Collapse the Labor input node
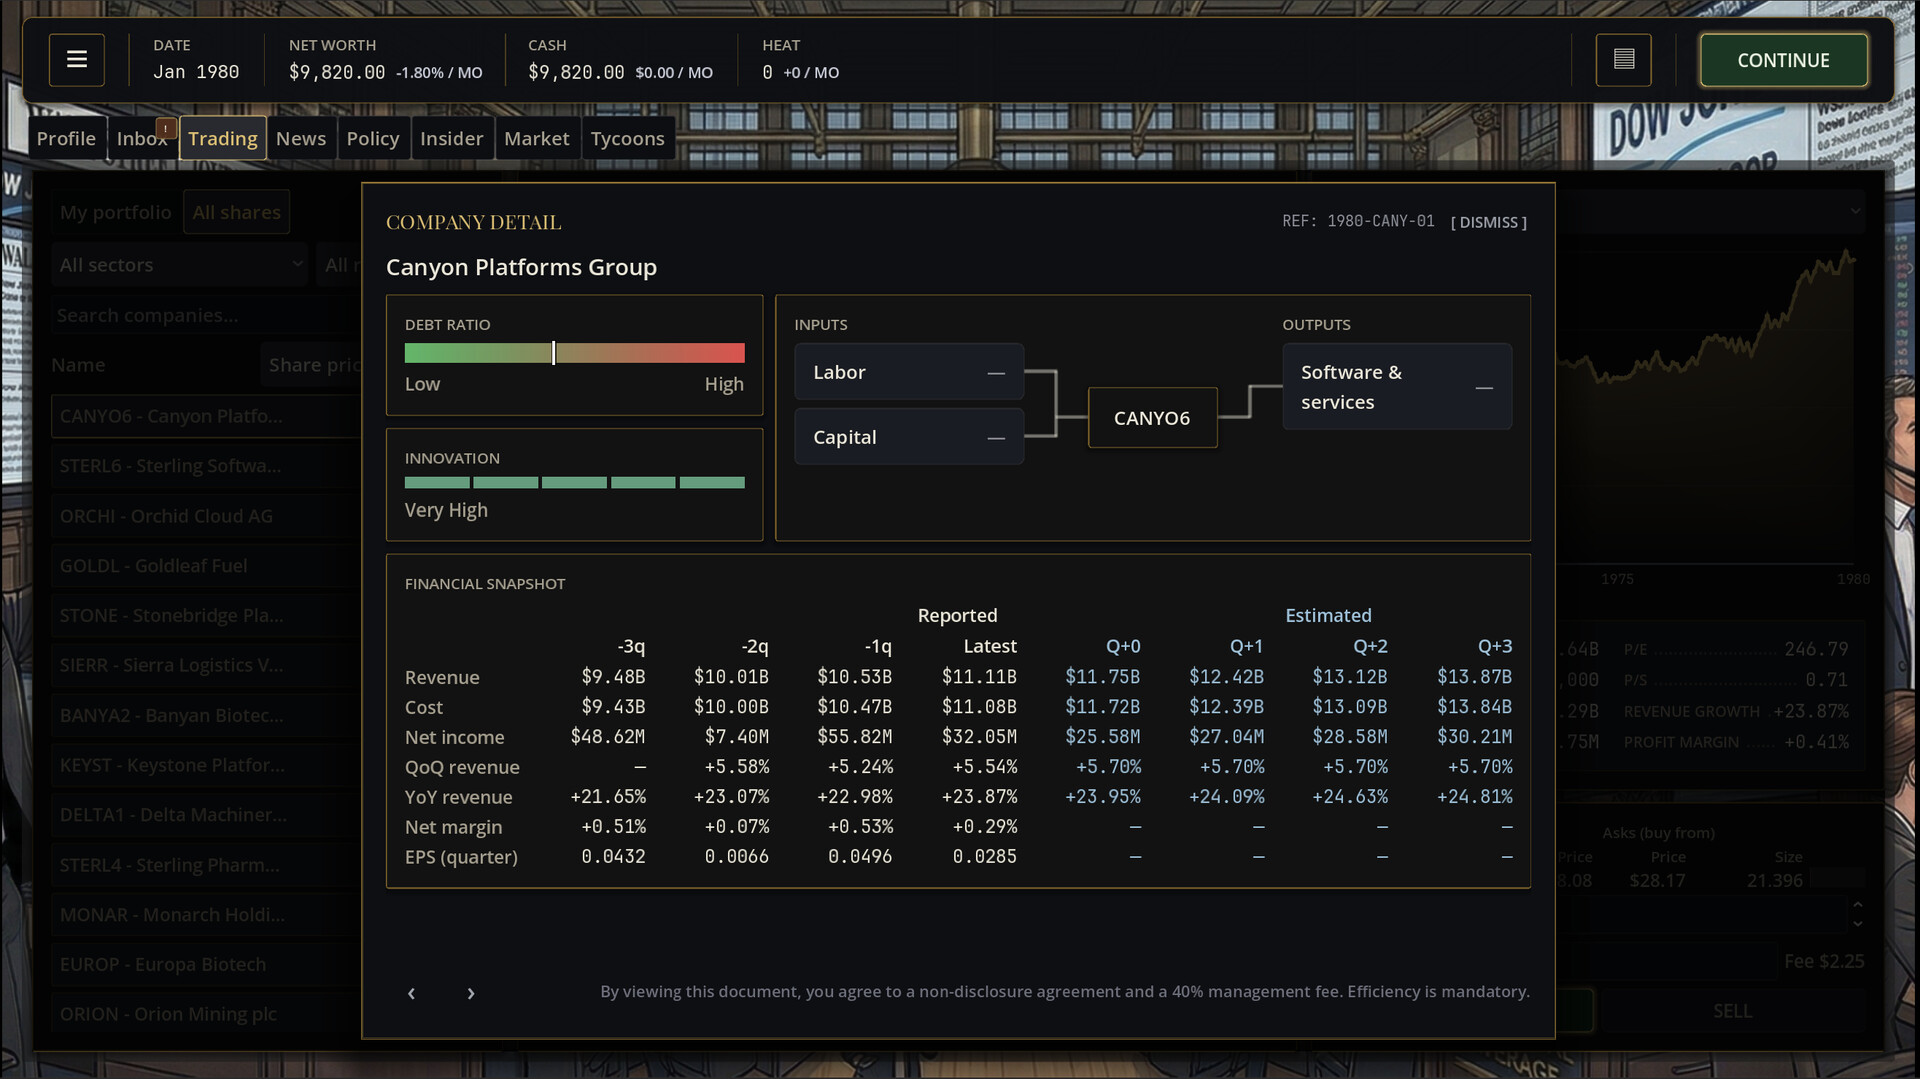Screen dimensions: 1920x1079 point(995,373)
